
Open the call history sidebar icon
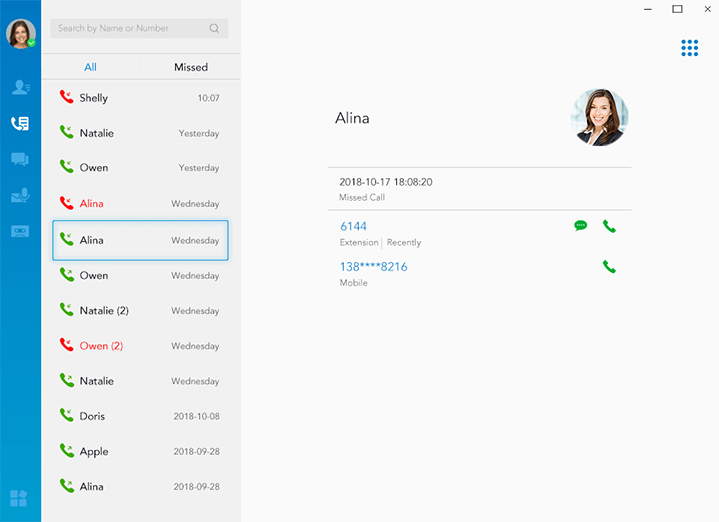pyautogui.click(x=20, y=124)
